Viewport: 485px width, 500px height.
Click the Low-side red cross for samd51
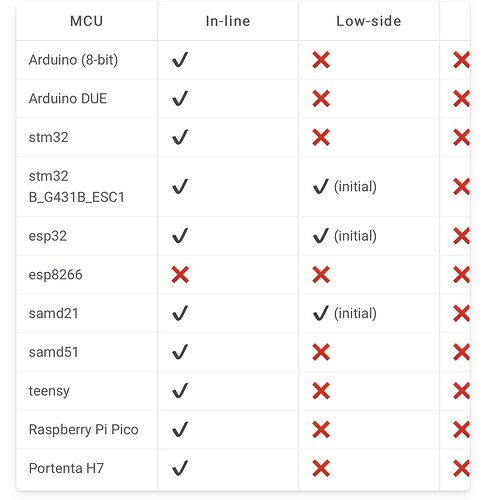(321, 352)
